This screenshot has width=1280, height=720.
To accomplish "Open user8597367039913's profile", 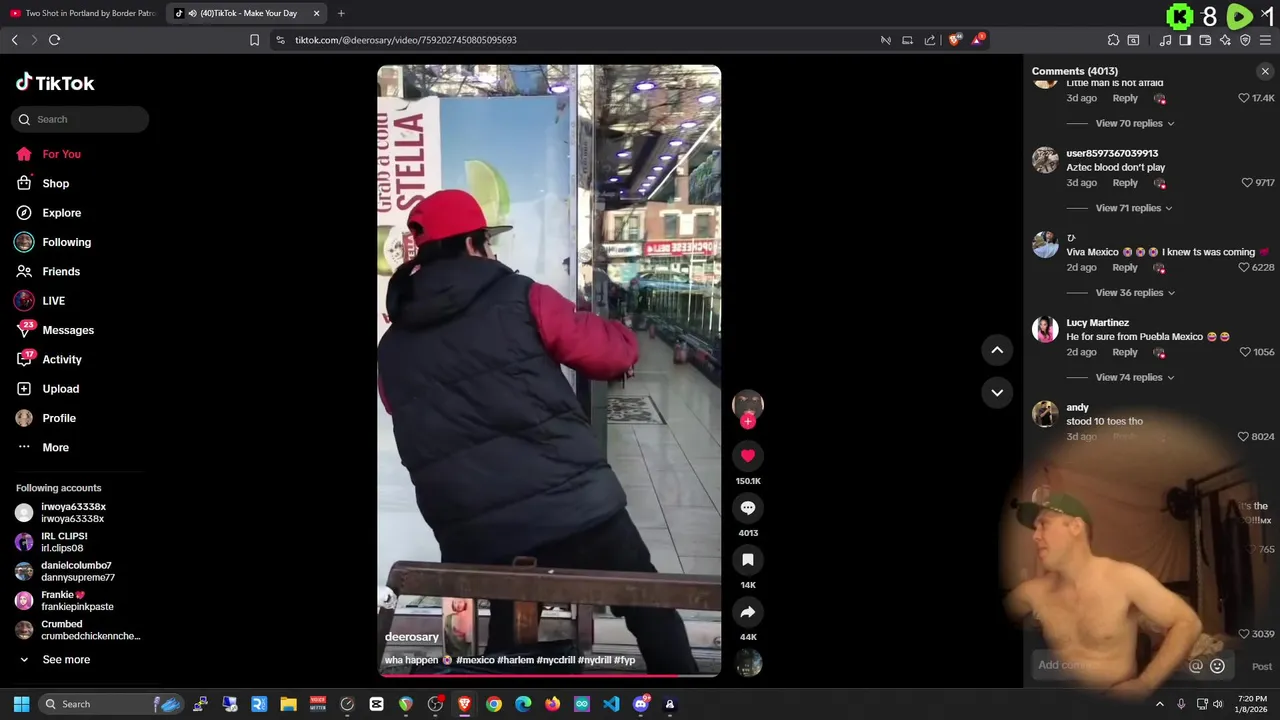I will (1112, 154).
